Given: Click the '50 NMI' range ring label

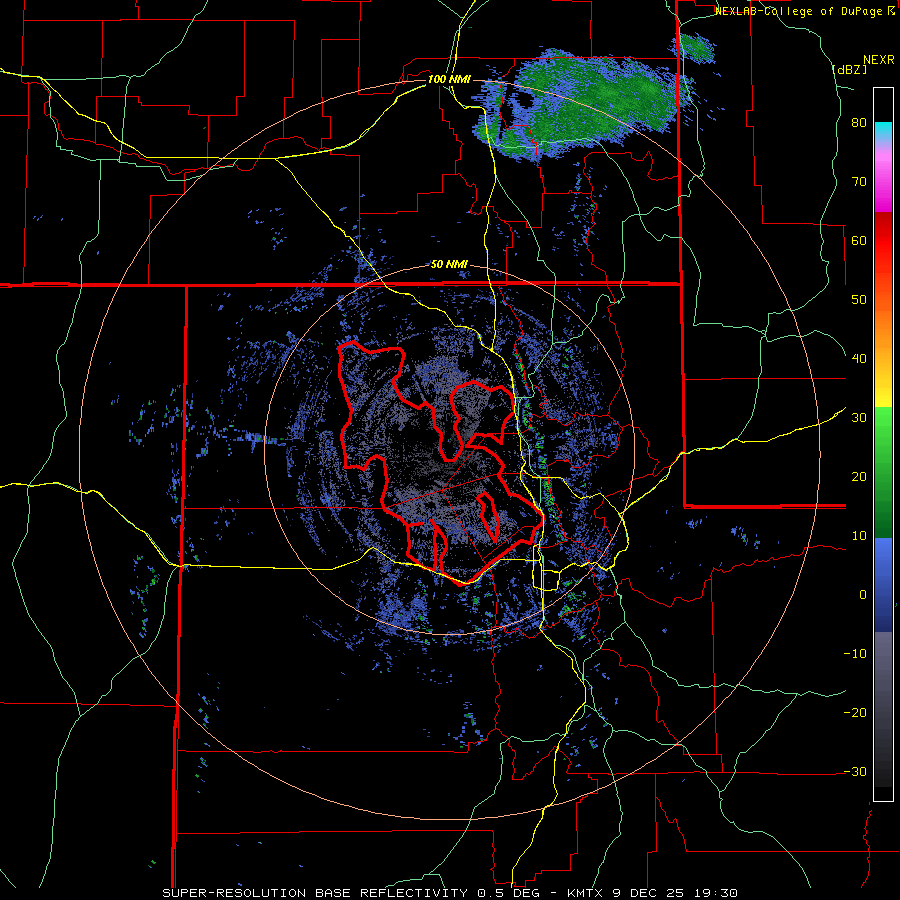Looking at the screenshot, I should tap(449, 265).
